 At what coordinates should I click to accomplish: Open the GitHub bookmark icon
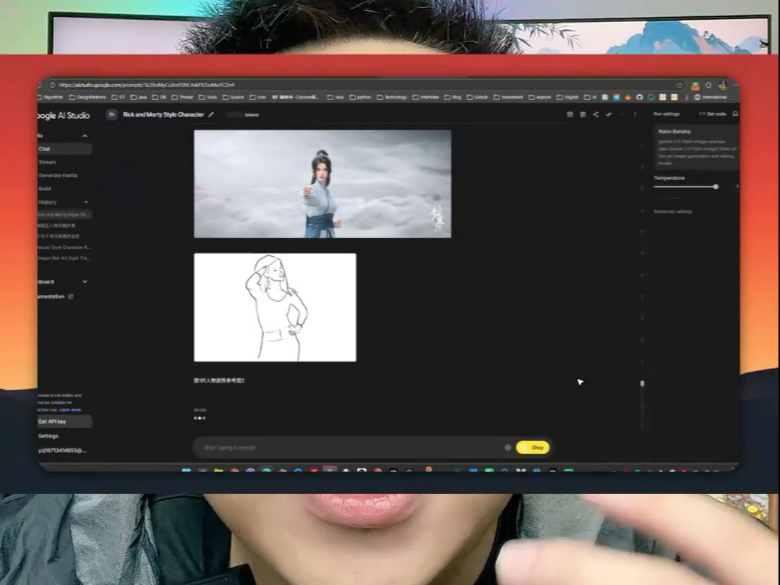pyautogui.click(x=639, y=97)
